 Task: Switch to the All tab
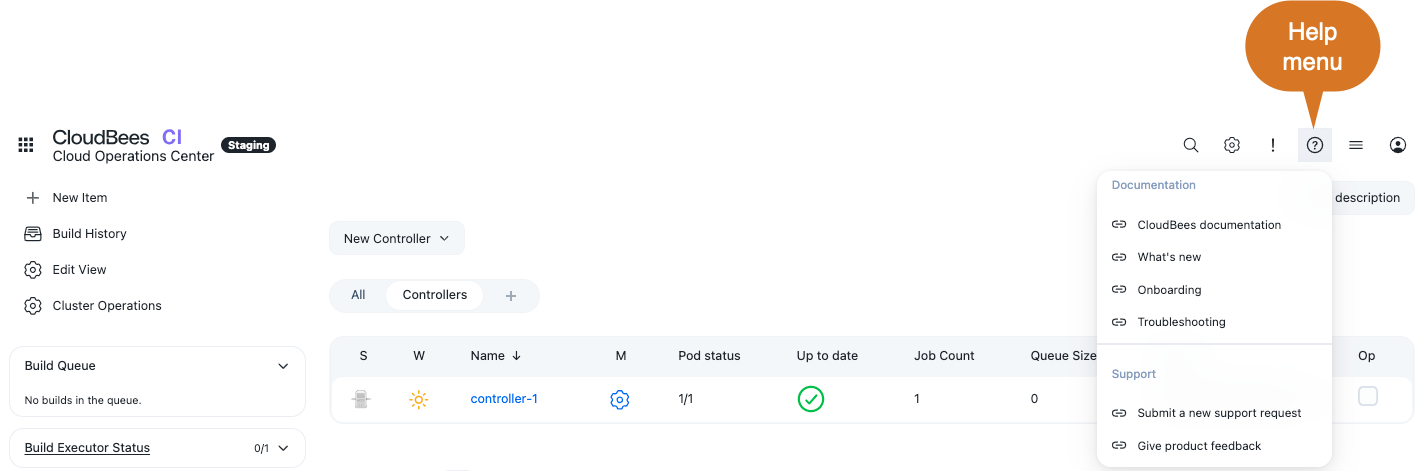(358, 295)
